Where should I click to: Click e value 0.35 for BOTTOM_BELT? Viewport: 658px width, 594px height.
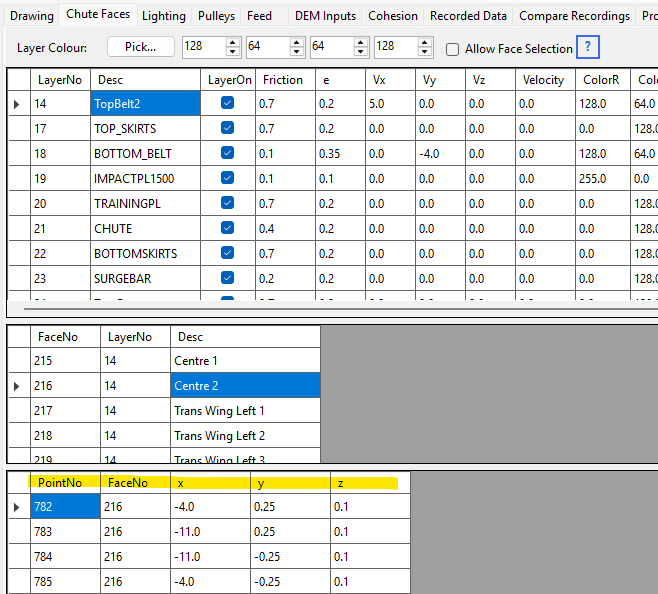(340, 154)
